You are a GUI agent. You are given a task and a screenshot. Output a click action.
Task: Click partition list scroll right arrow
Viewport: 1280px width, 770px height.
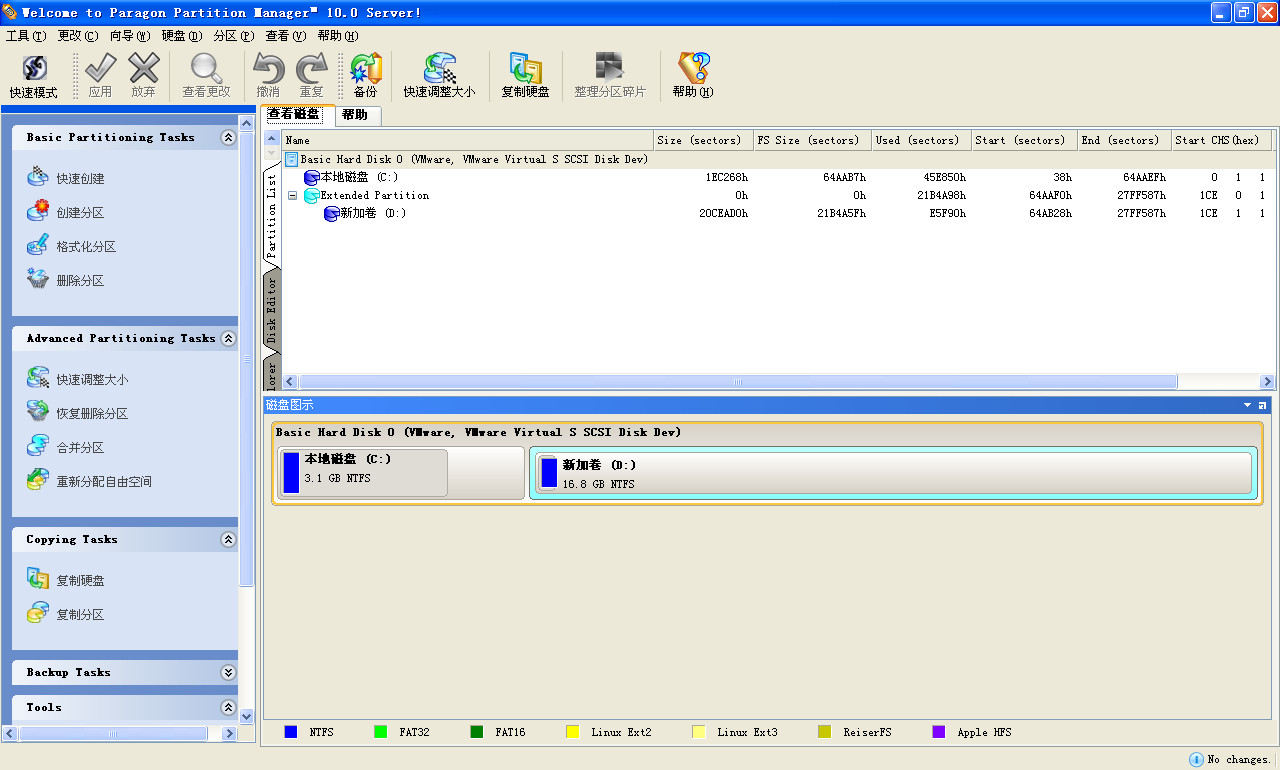click(x=1268, y=382)
